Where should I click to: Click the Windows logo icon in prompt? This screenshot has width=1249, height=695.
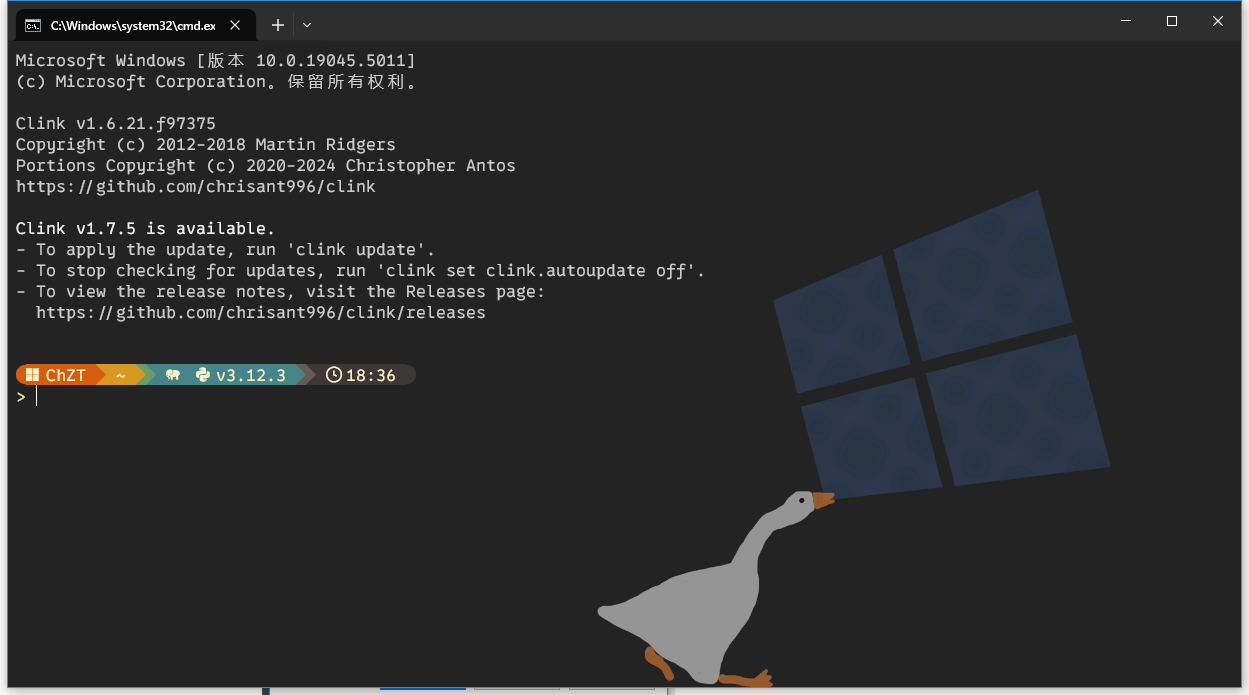pos(32,375)
